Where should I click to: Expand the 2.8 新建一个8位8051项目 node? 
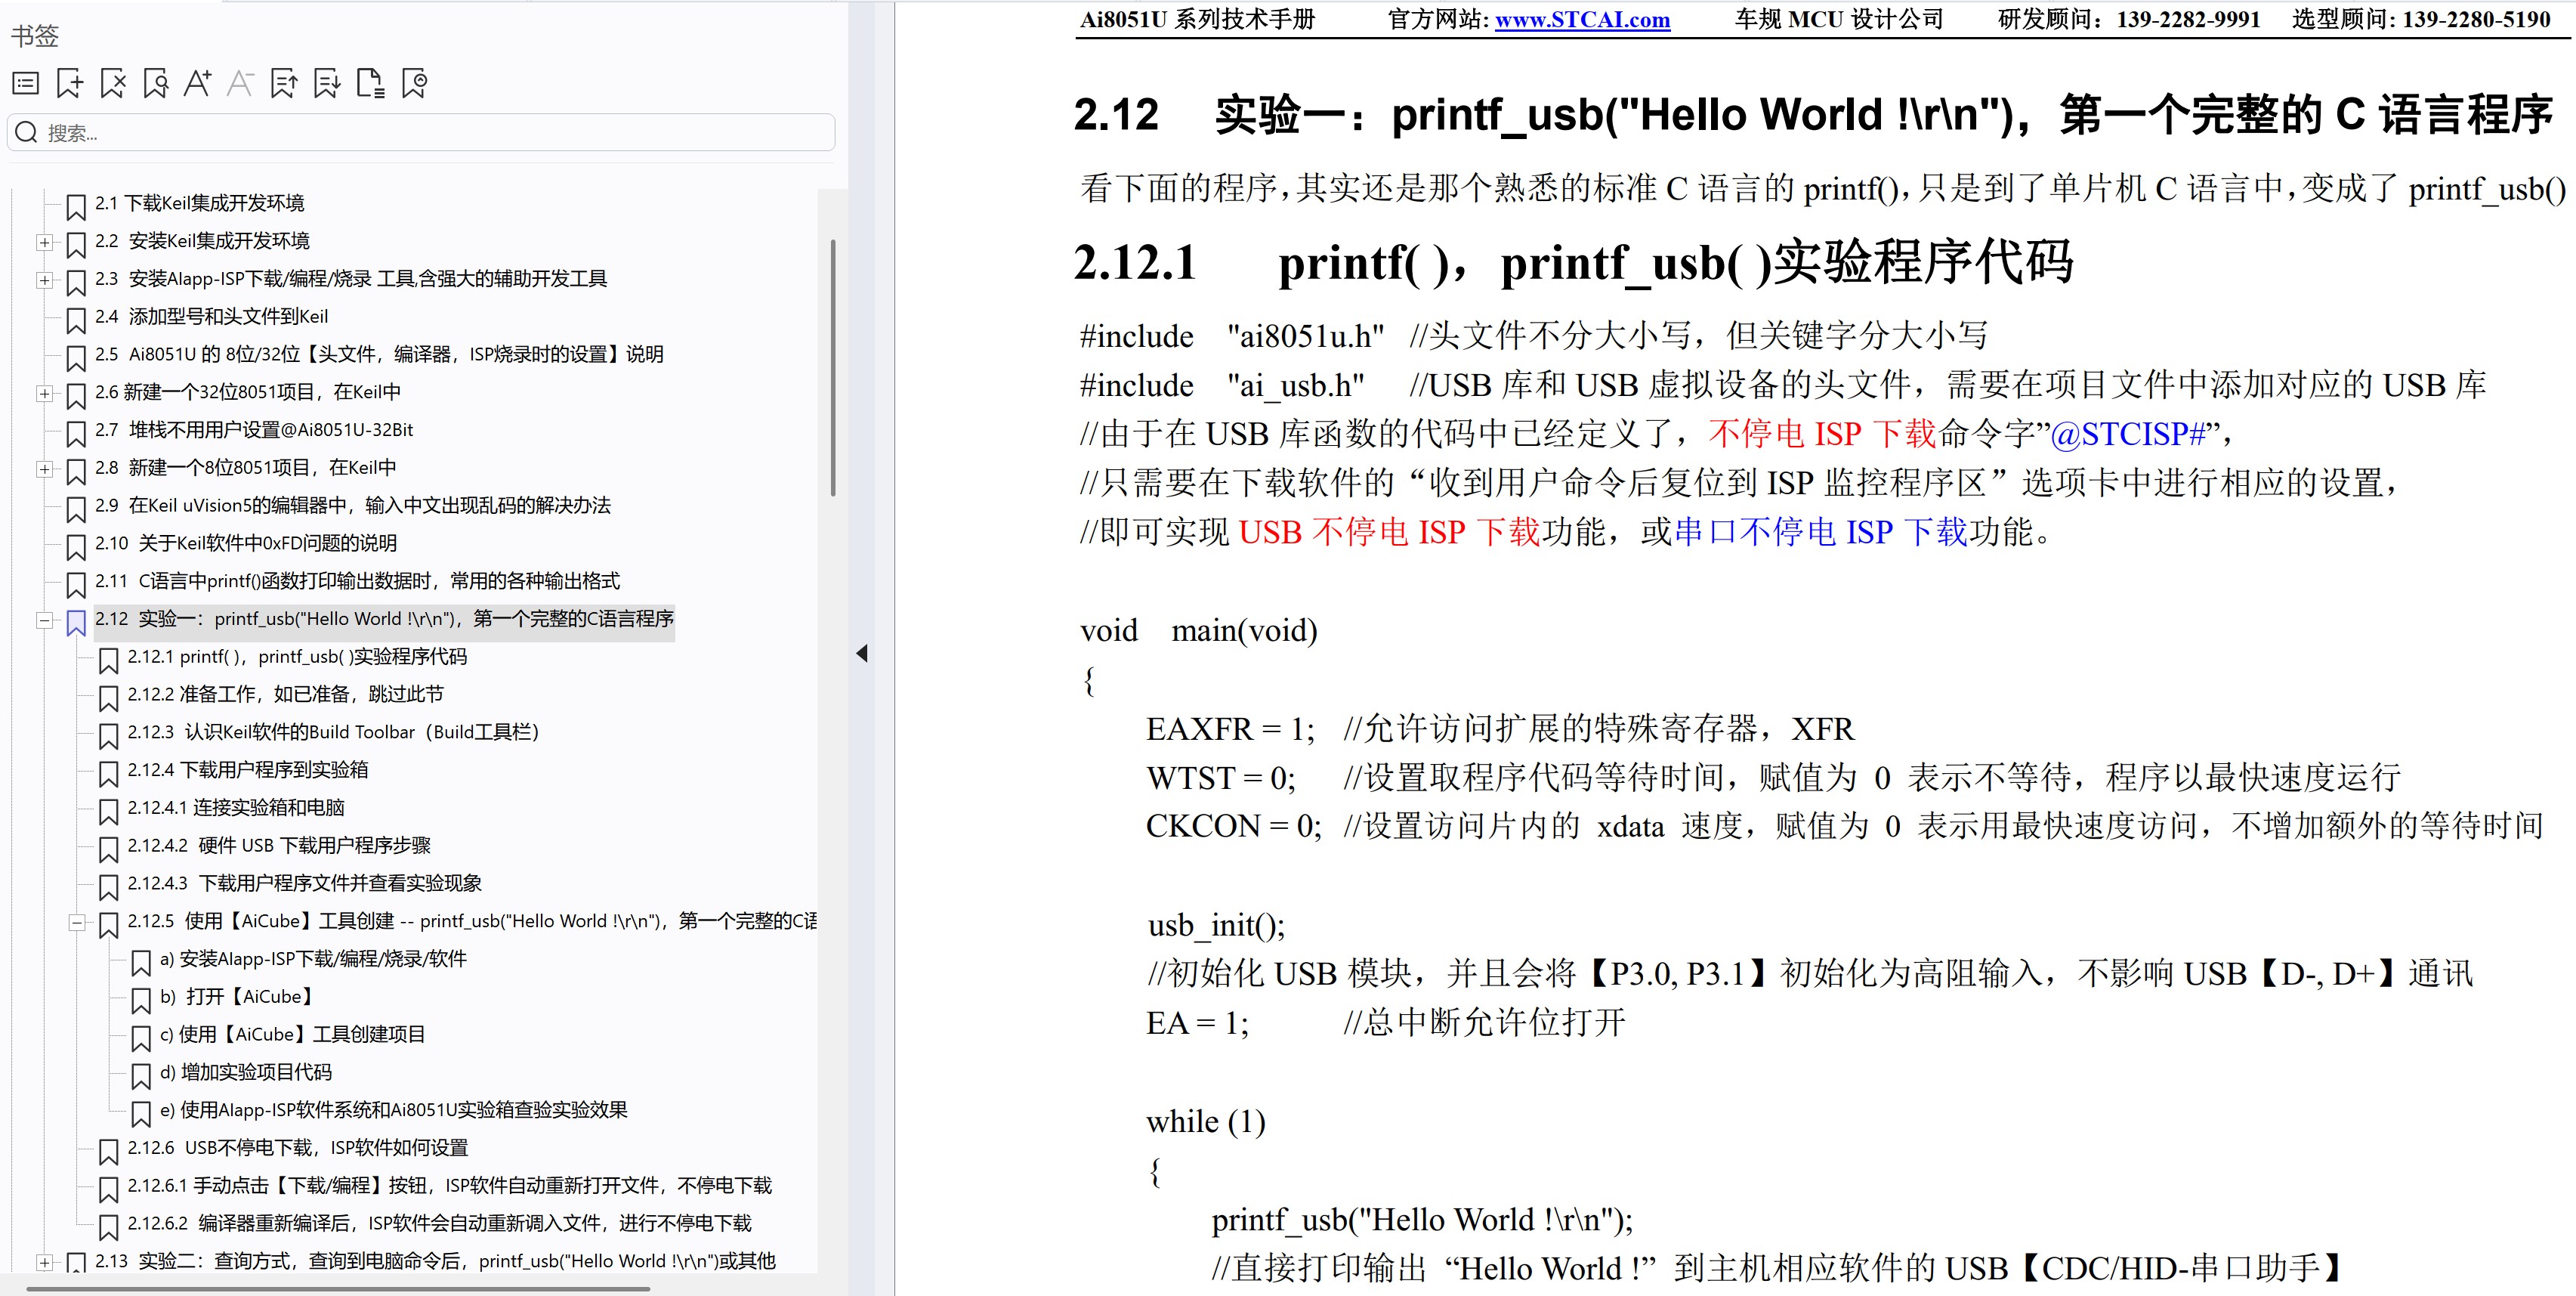click(44, 469)
